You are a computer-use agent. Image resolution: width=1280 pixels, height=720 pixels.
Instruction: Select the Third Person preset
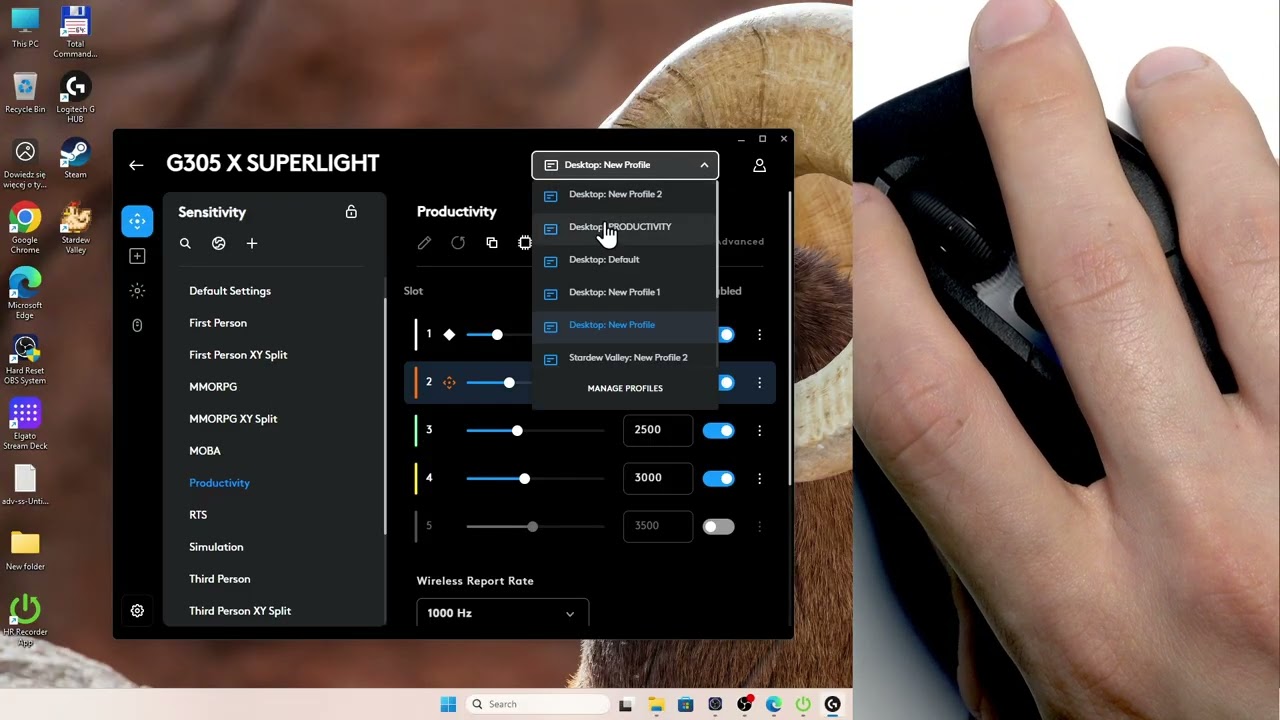(220, 579)
